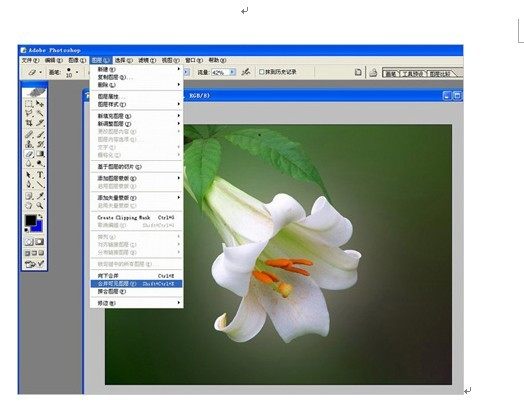
Task: Choose 合并可见图层 highlighted menu item
Action: pyautogui.click(x=137, y=284)
